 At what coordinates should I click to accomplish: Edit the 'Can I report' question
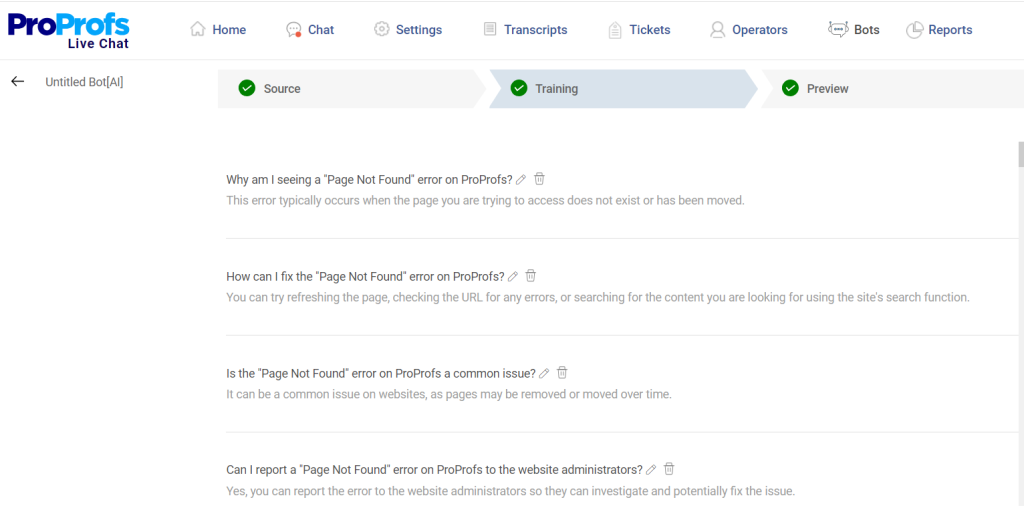(x=651, y=470)
